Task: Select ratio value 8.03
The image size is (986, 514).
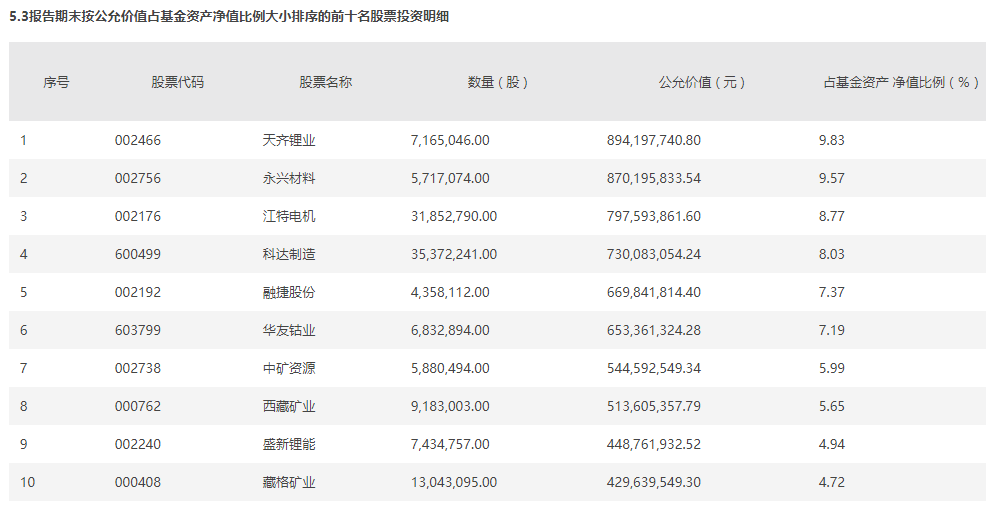Action: click(x=831, y=255)
